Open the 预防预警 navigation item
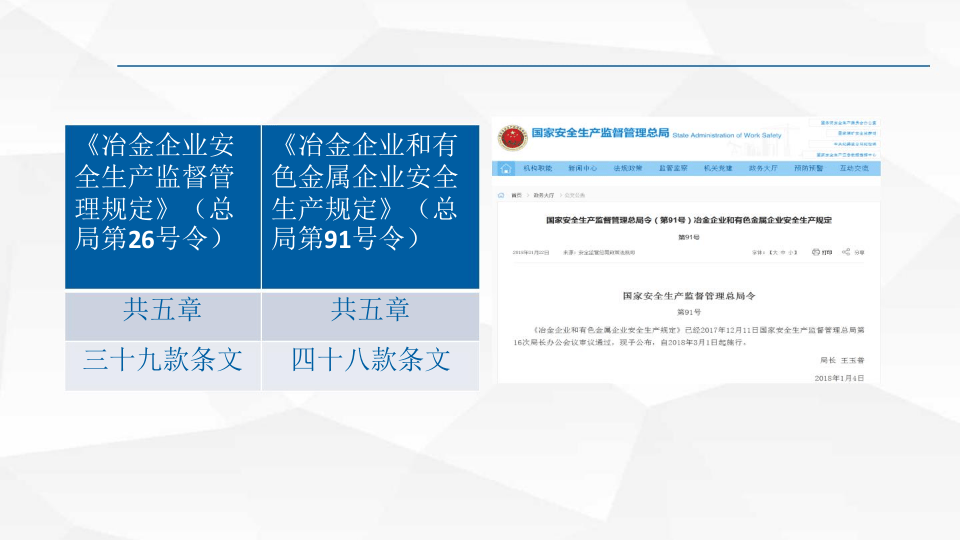Screen dimensions: 960x540 [808, 168]
